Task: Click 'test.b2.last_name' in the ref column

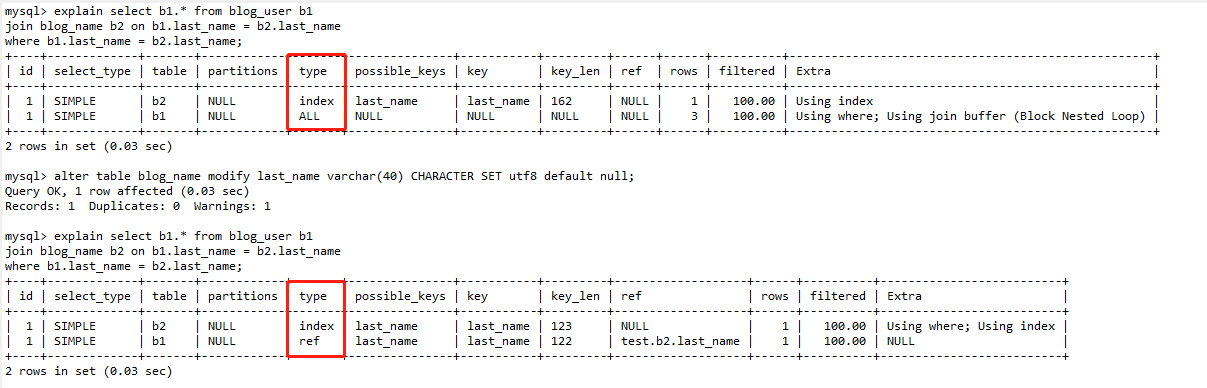Action: pos(680,341)
